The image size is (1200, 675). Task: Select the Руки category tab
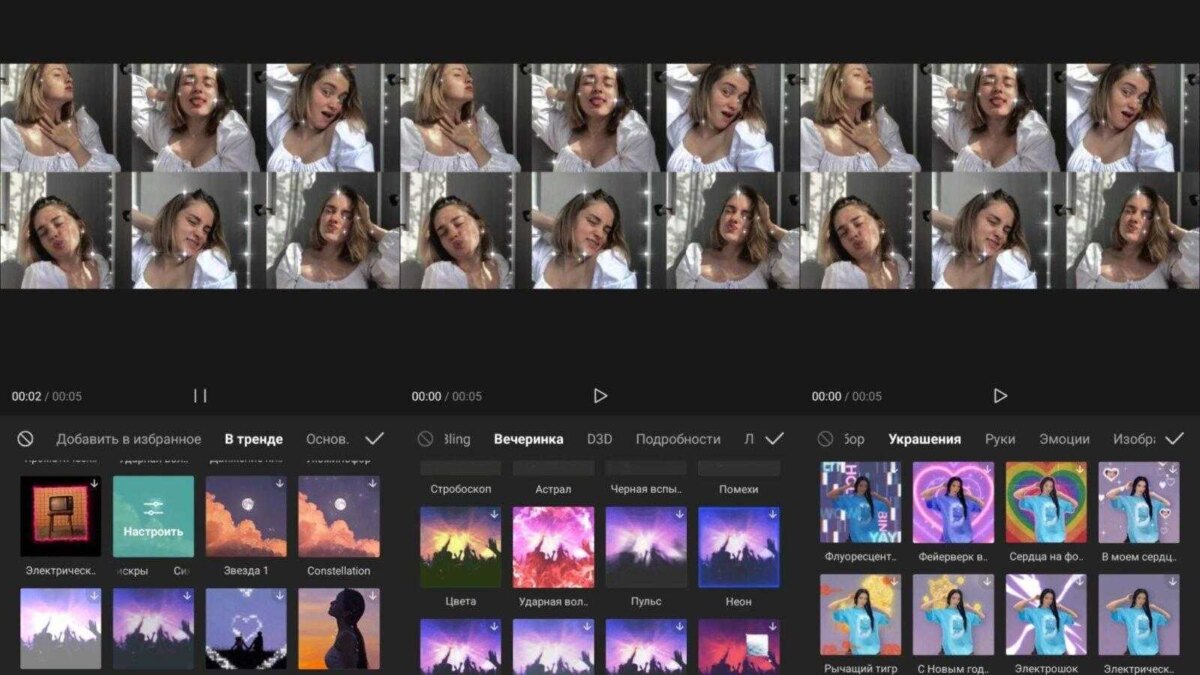(1000, 439)
